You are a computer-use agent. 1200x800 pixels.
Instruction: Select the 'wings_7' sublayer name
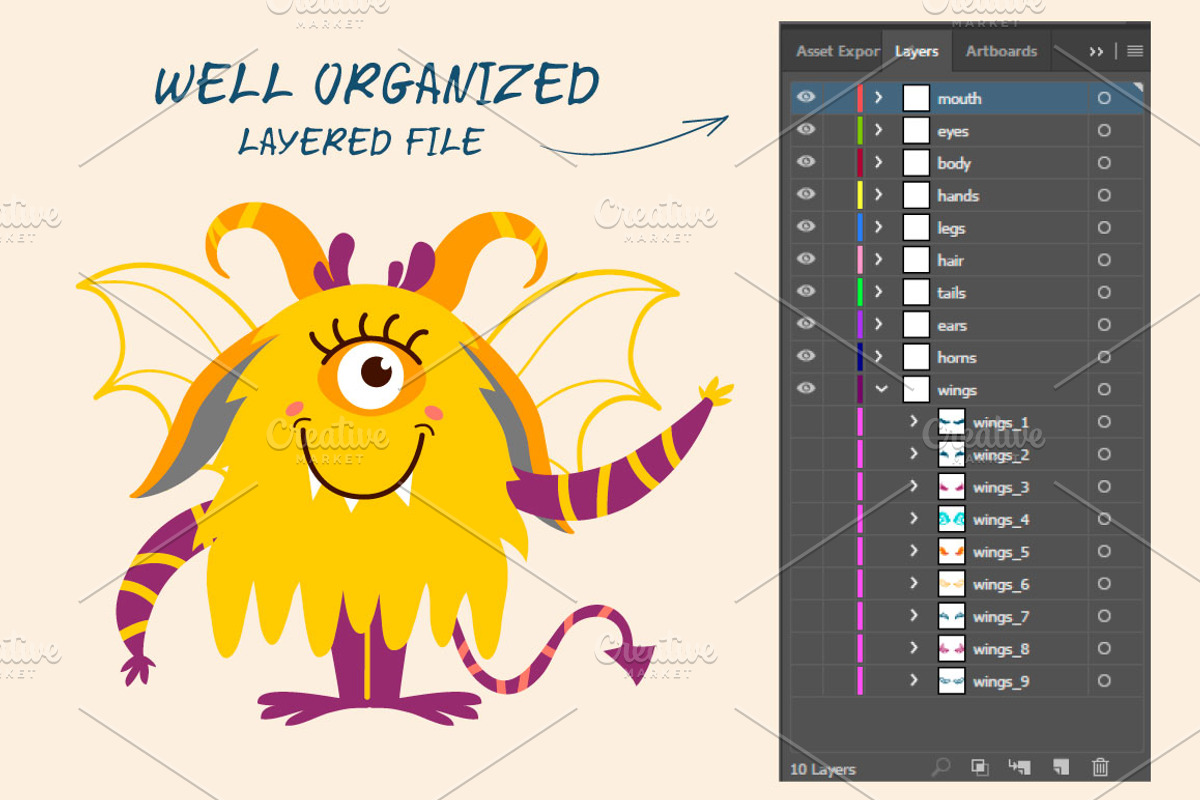point(1001,617)
